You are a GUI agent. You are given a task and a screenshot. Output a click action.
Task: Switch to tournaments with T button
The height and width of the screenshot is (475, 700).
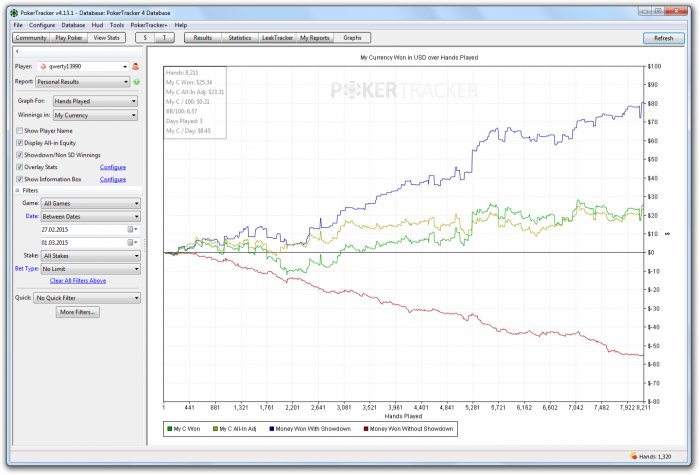[165, 37]
